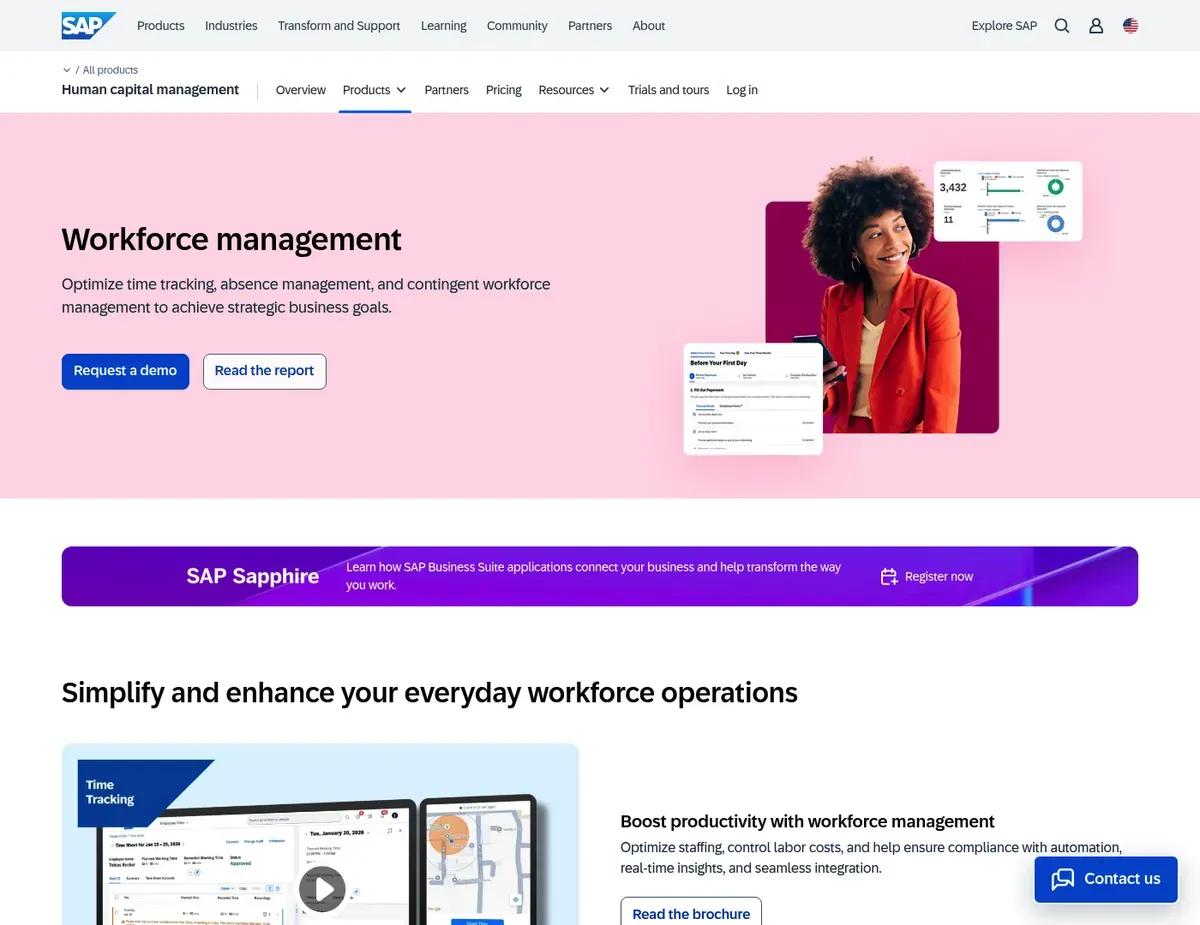The image size is (1200, 925).
Task: Click the Log in link
Action: coord(742,90)
